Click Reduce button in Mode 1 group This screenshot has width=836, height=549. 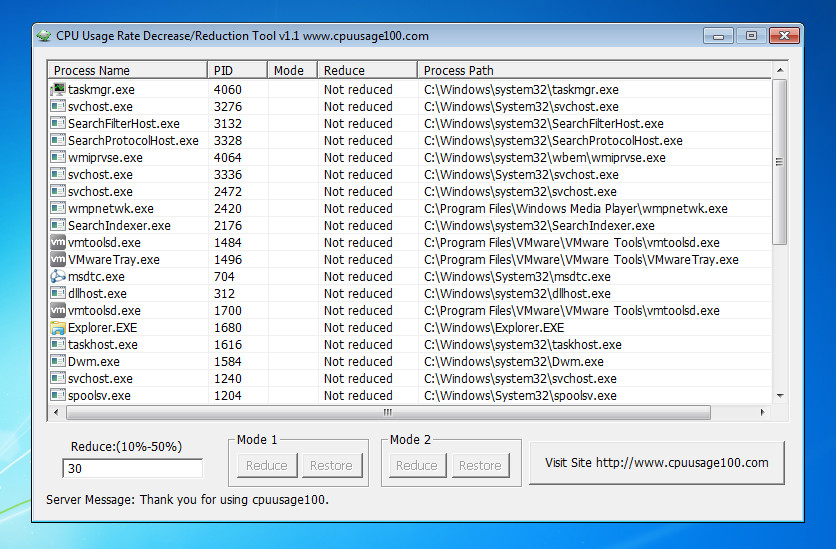coord(267,465)
